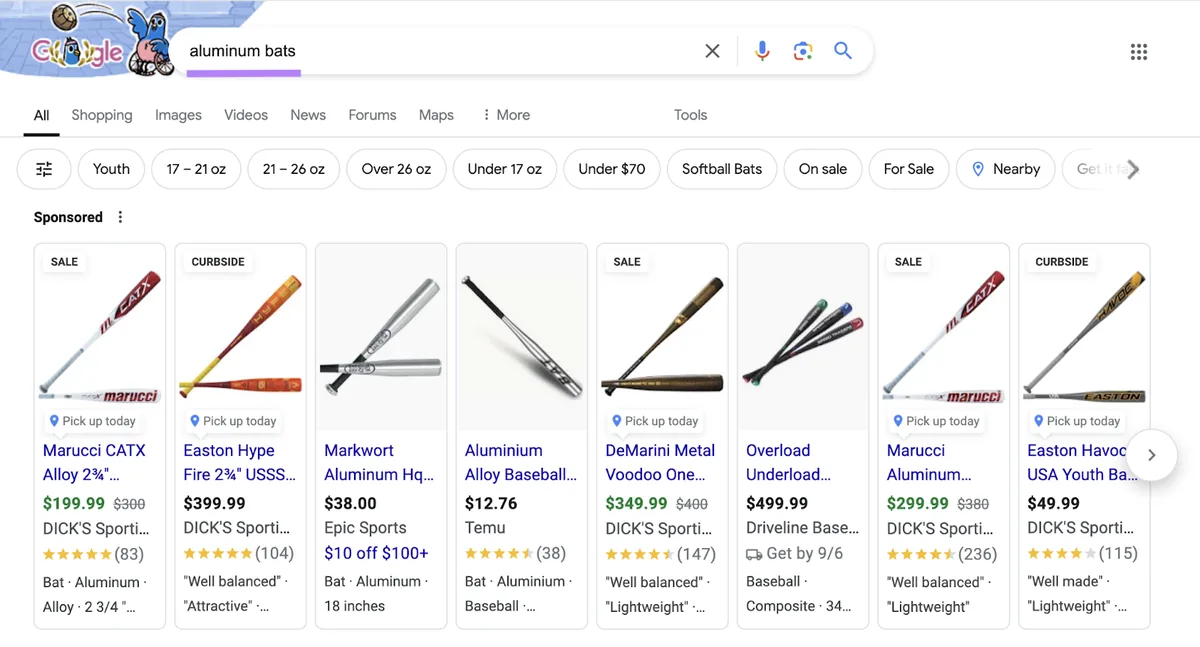The image size is (1200, 647).
Task: Click the $10 off $100+ promo text
Action: 376,553
